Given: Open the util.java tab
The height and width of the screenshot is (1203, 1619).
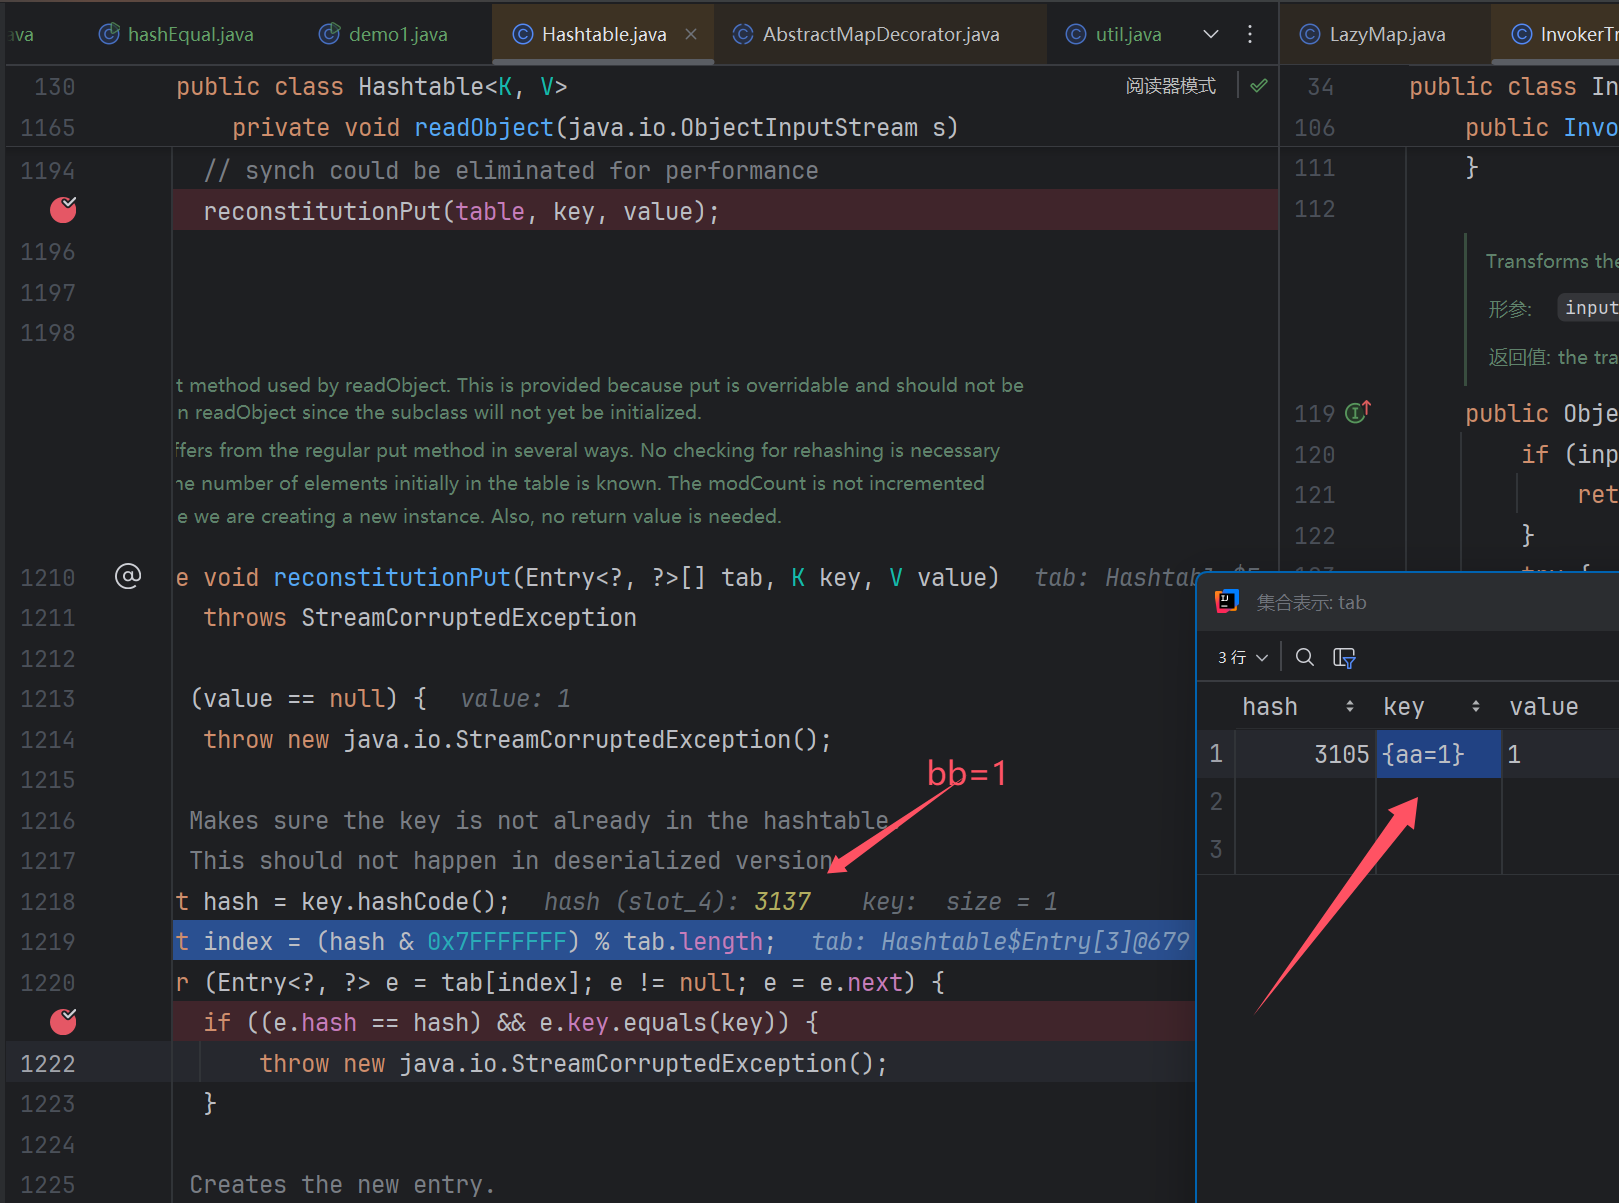Looking at the screenshot, I should click(x=1113, y=34).
